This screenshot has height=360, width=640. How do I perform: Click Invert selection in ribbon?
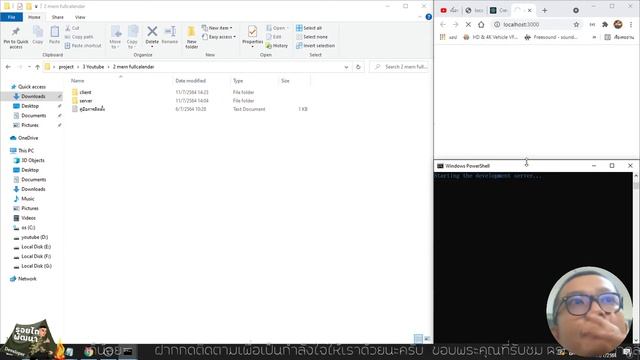[315, 46]
